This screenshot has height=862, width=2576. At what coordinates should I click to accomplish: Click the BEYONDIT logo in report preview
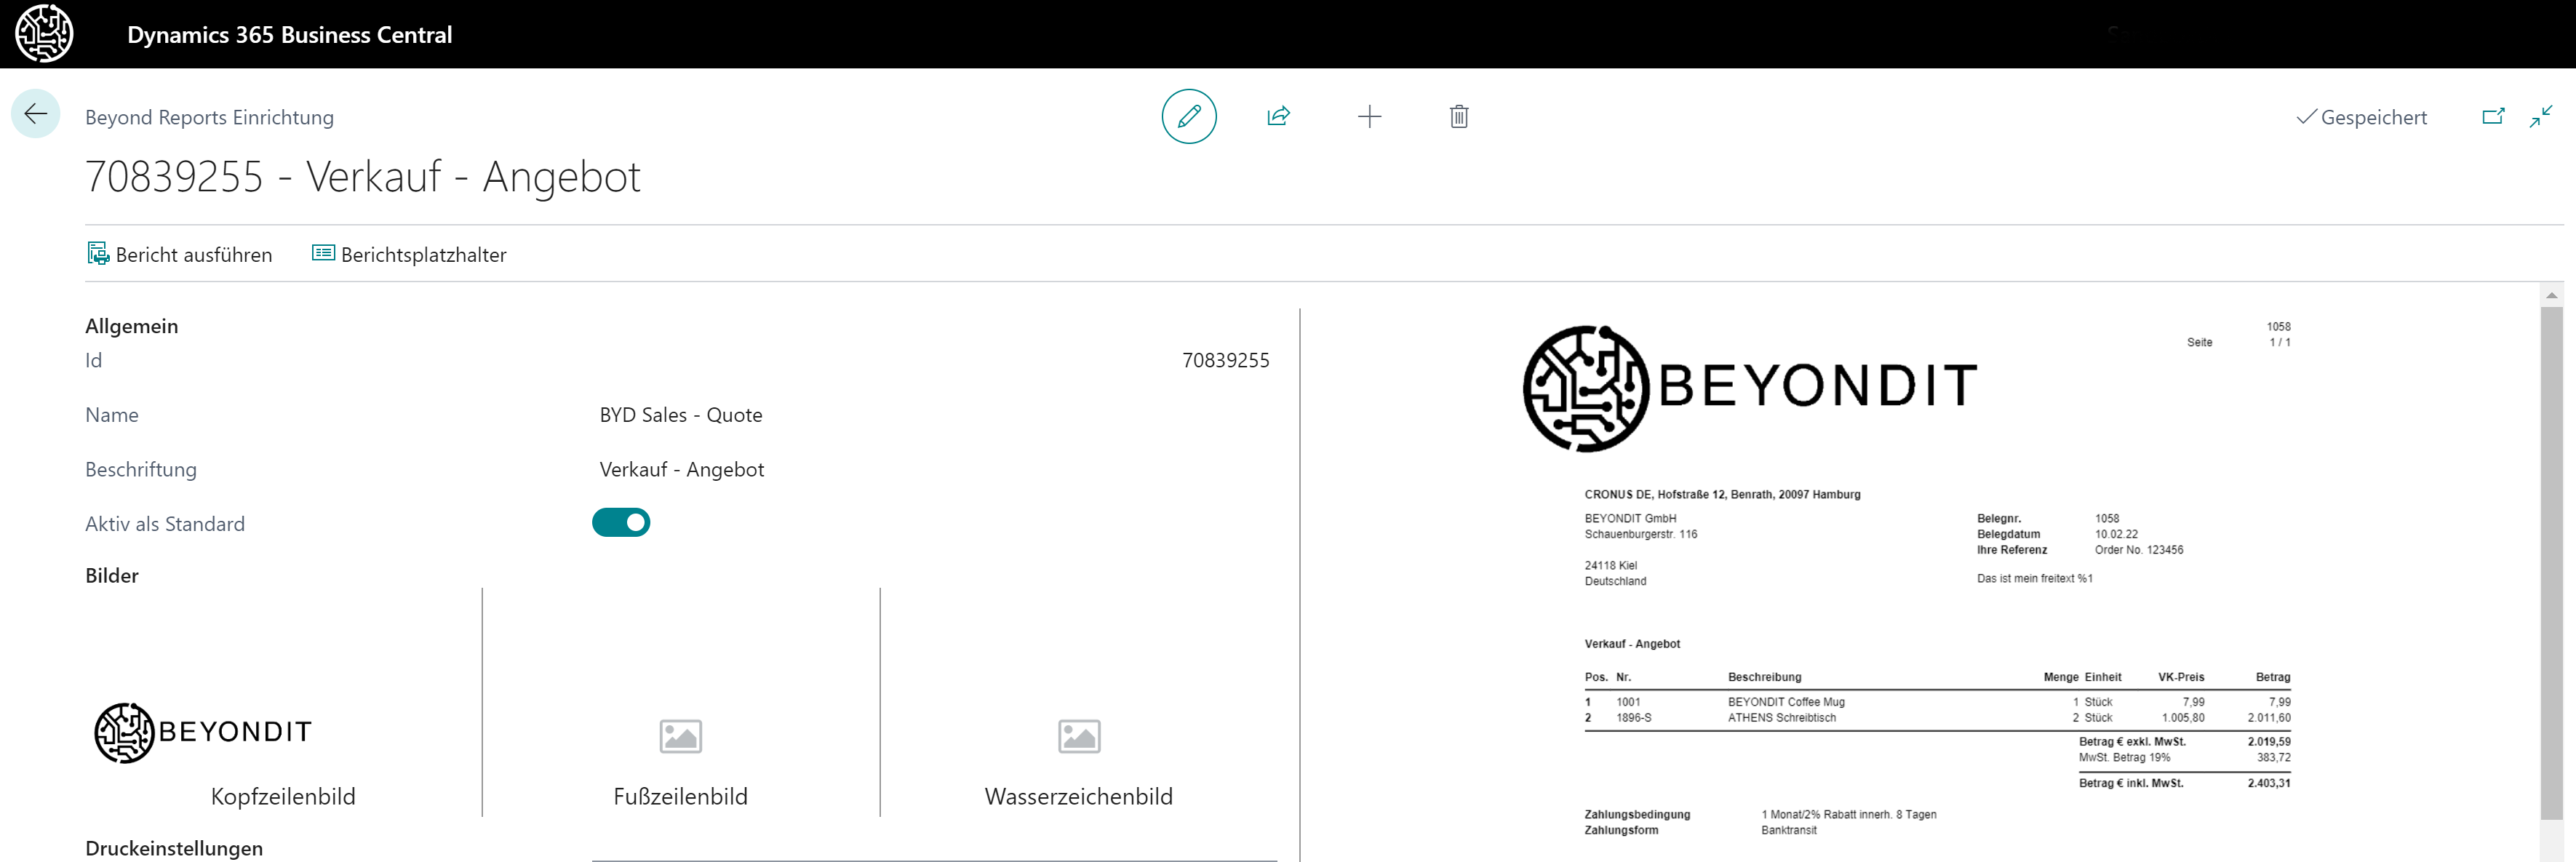(x=1750, y=388)
